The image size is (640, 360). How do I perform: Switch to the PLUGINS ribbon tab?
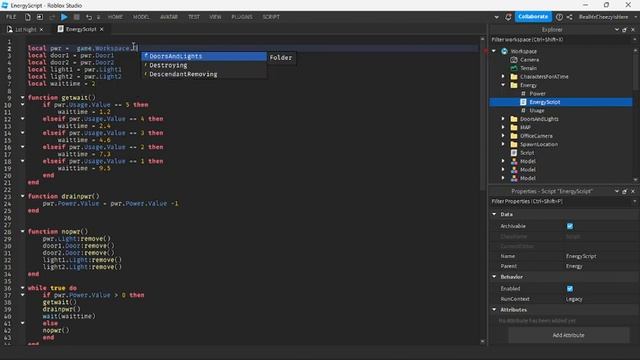pos(242,17)
